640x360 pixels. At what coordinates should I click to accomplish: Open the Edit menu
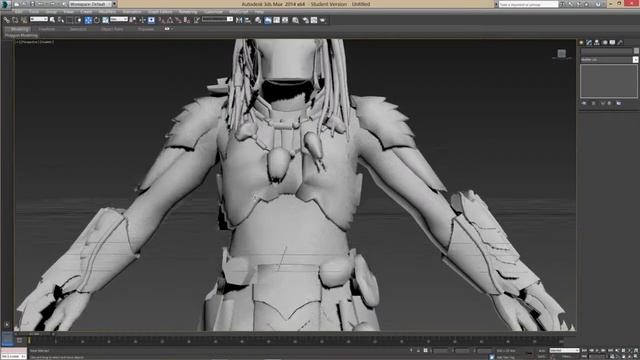point(18,12)
